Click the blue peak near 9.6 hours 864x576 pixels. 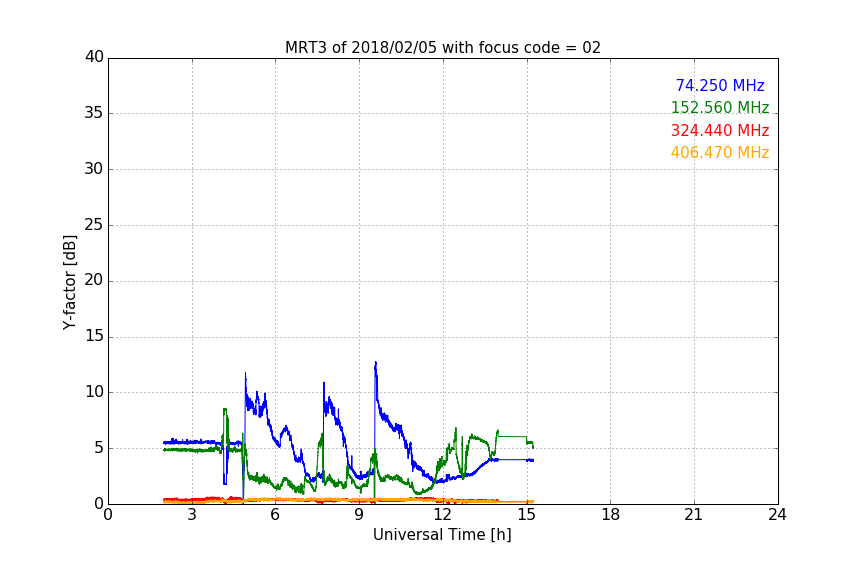pos(376,364)
